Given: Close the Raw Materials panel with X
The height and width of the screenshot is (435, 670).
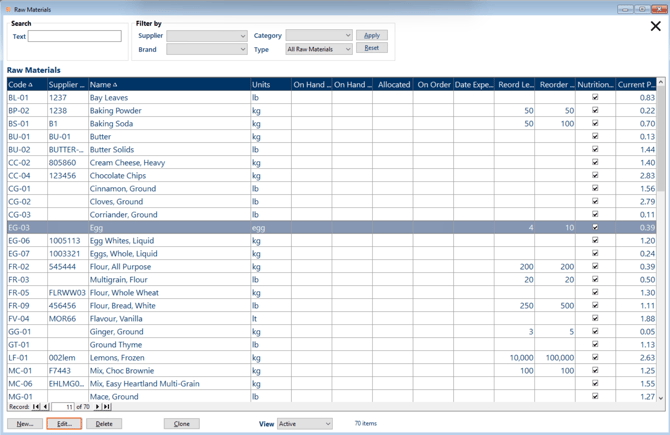Looking at the screenshot, I should (x=655, y=27).
